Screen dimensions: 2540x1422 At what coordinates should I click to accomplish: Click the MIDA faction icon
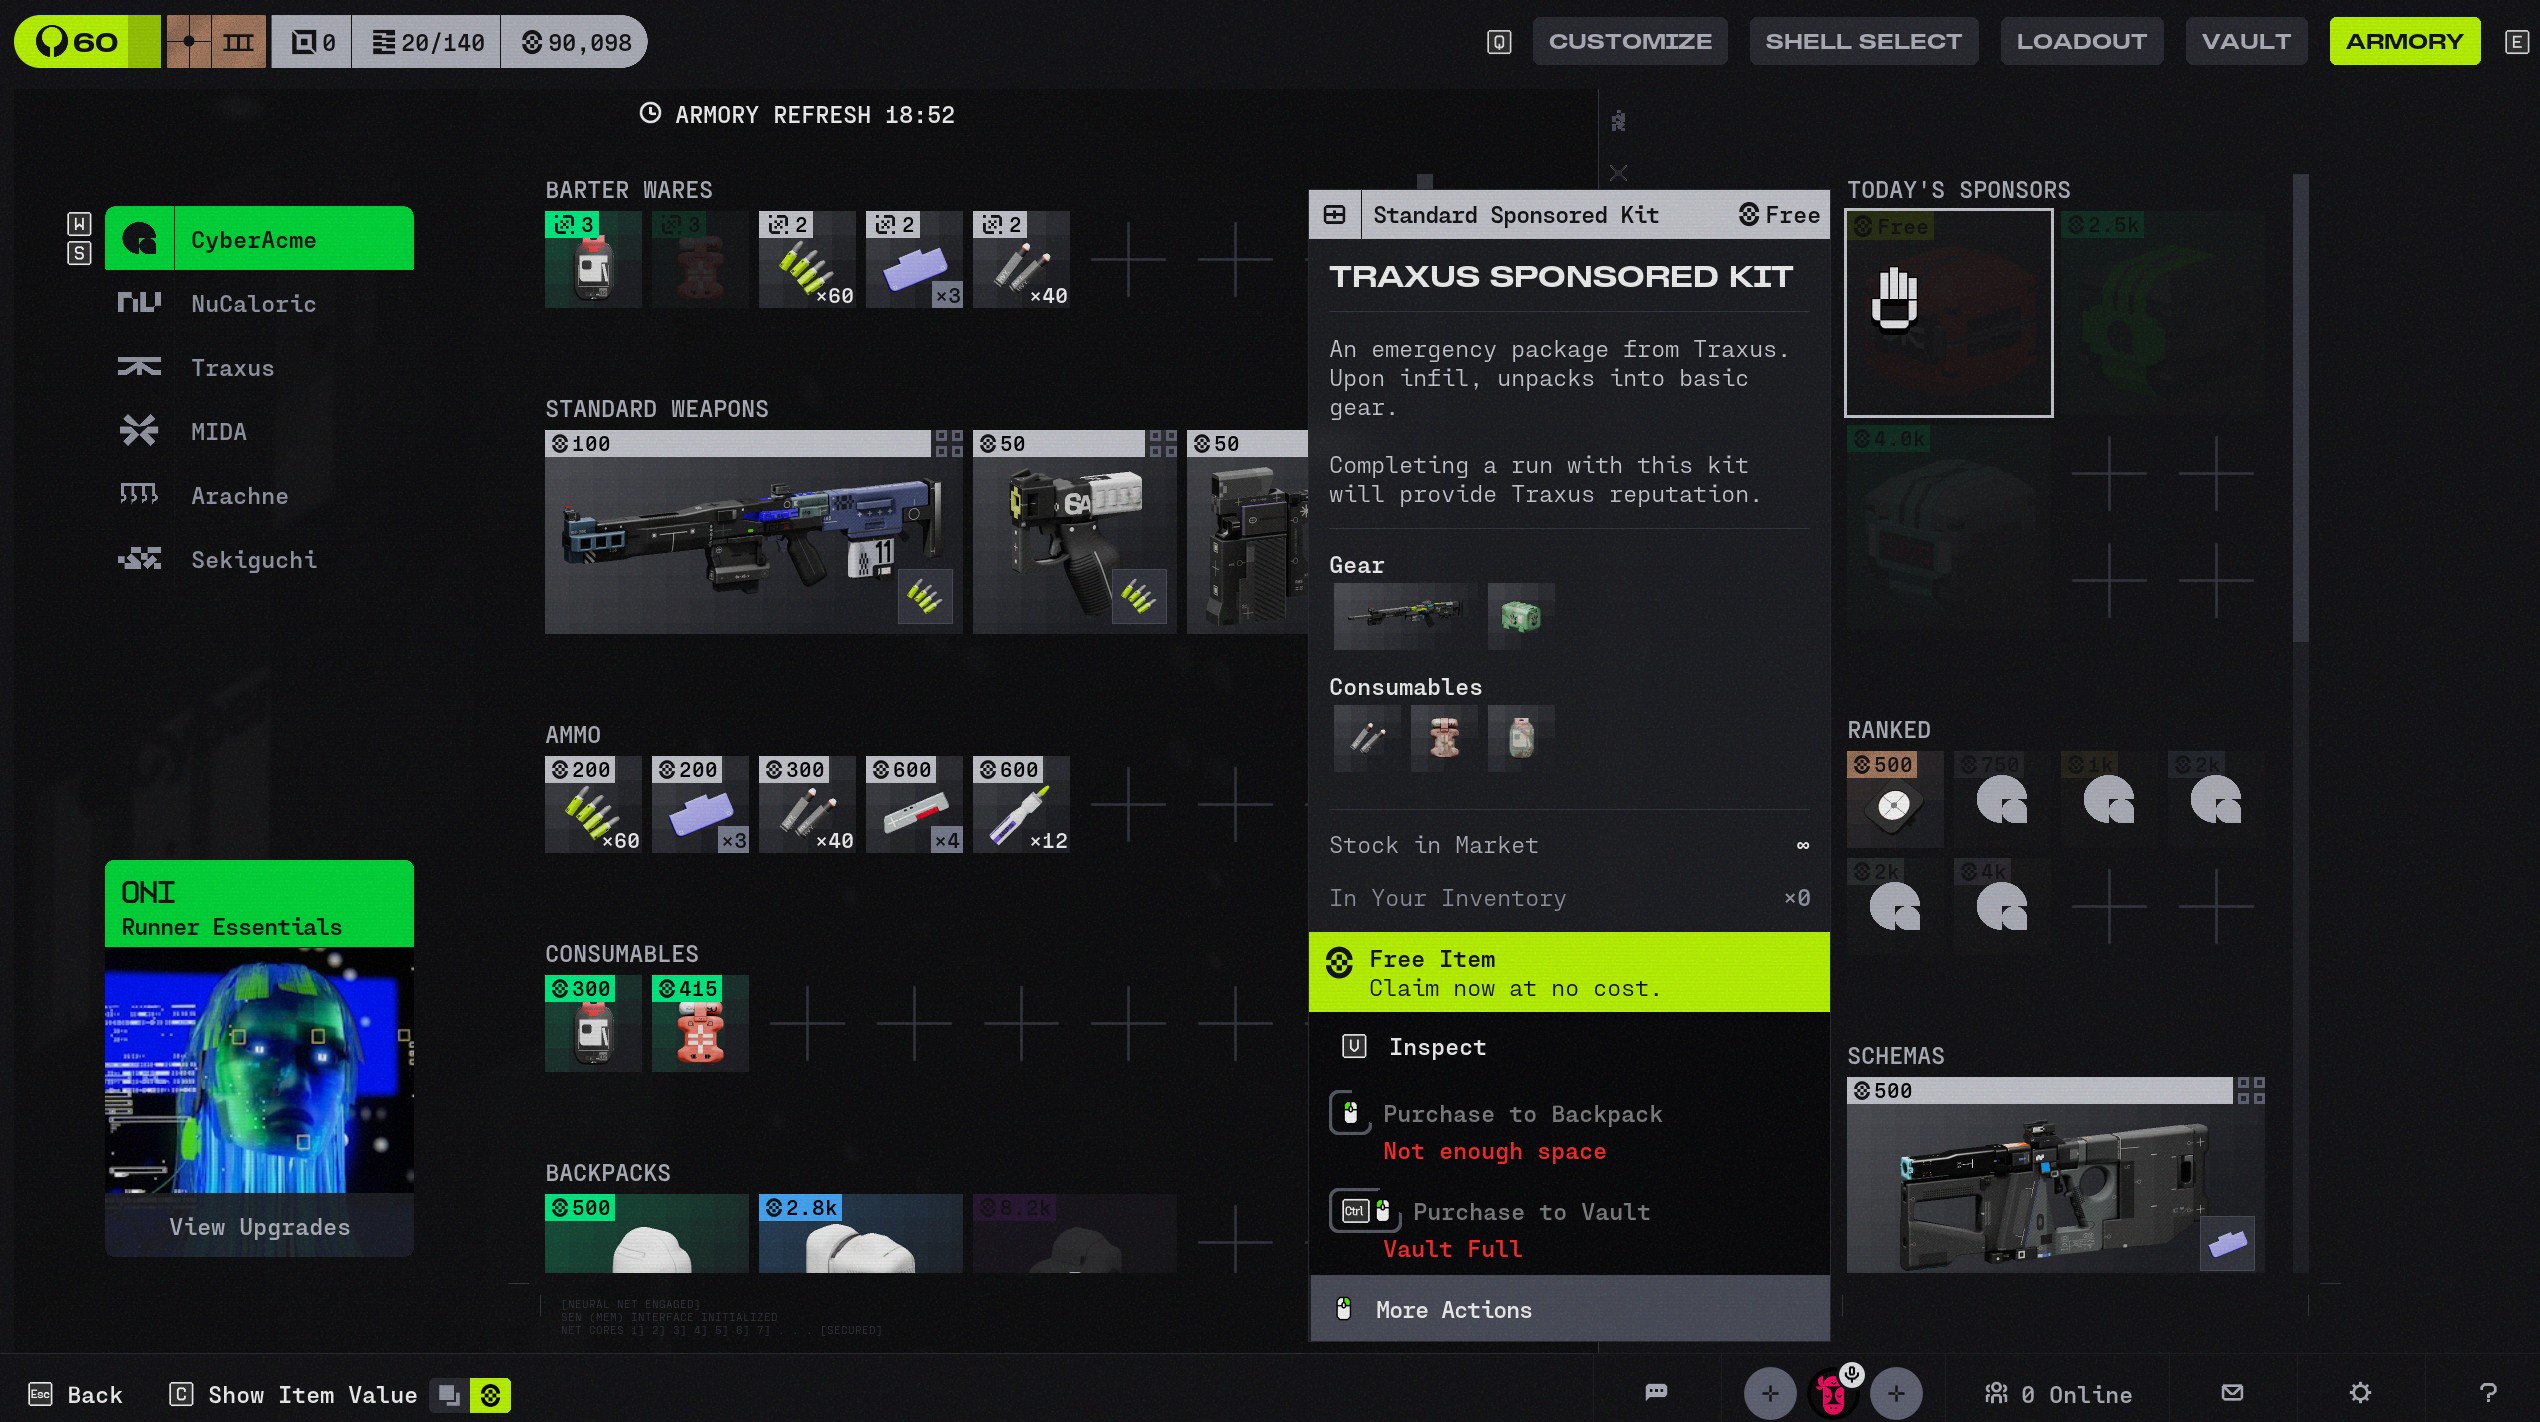coord(139,431)
